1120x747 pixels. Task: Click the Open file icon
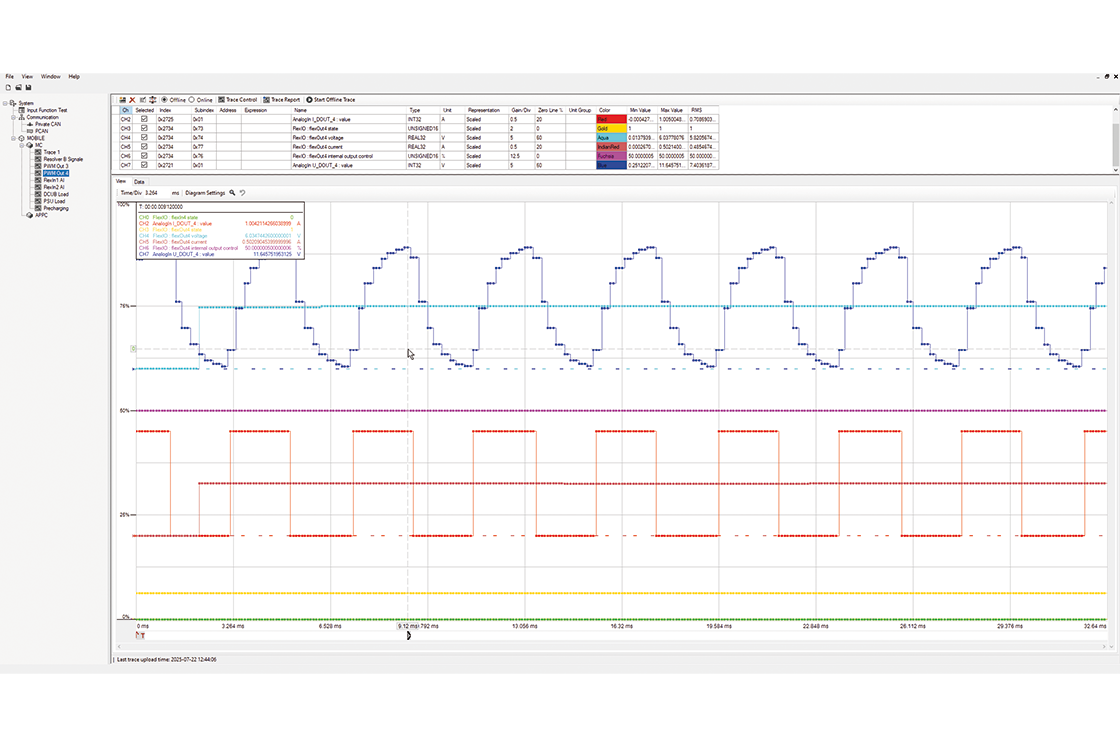[x=19, y=87]
